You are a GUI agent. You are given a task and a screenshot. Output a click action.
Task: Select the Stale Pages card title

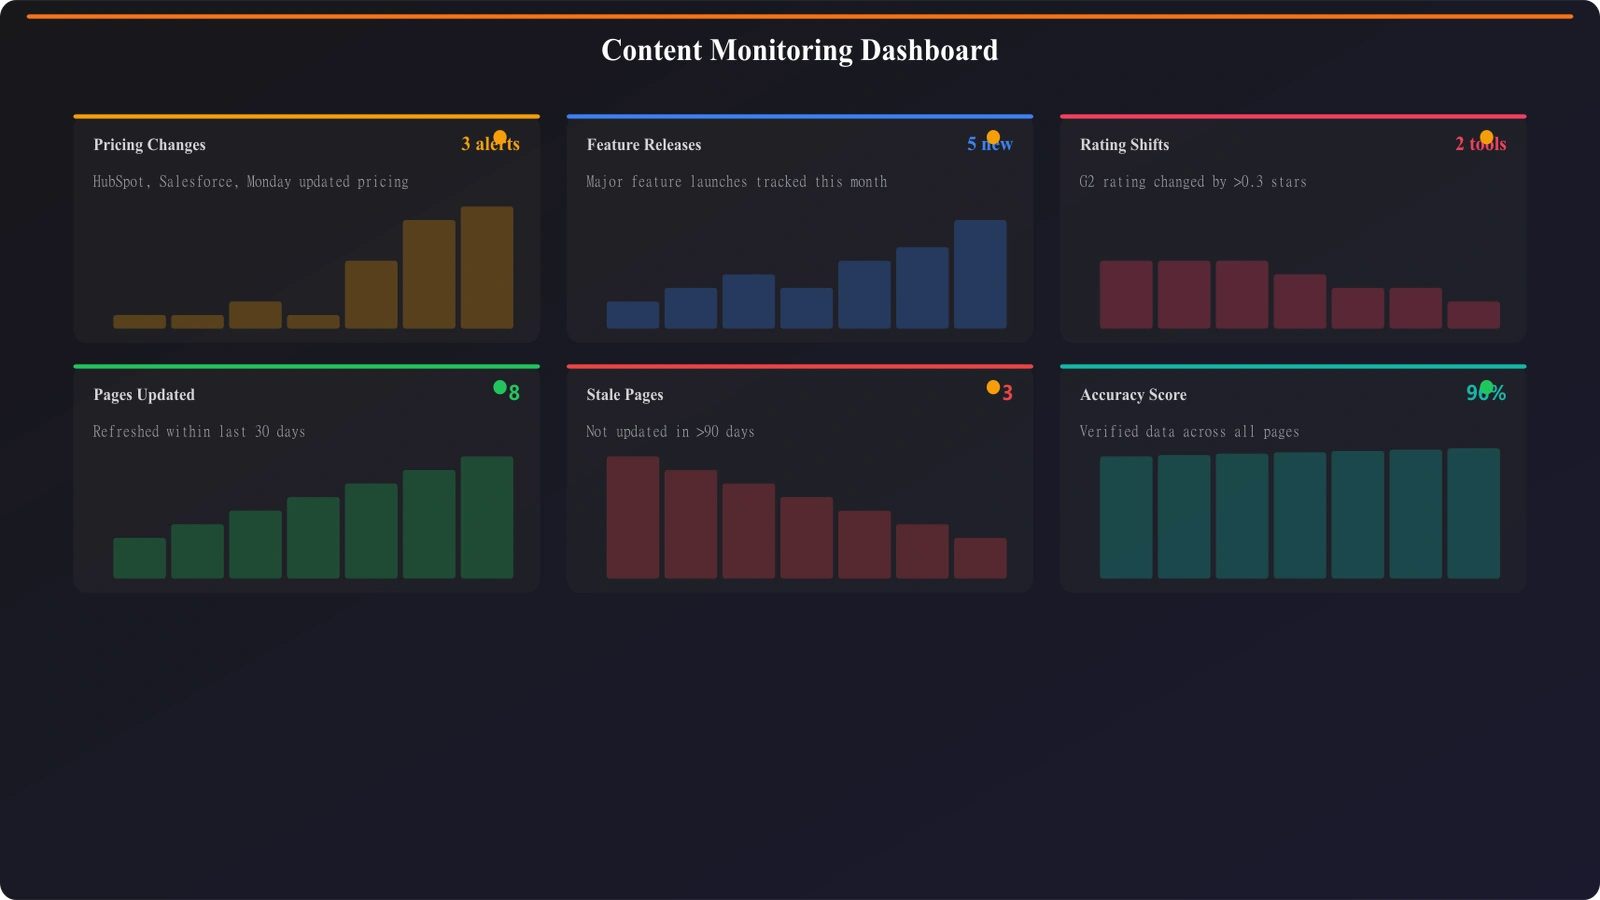click(x=624, y=394)
